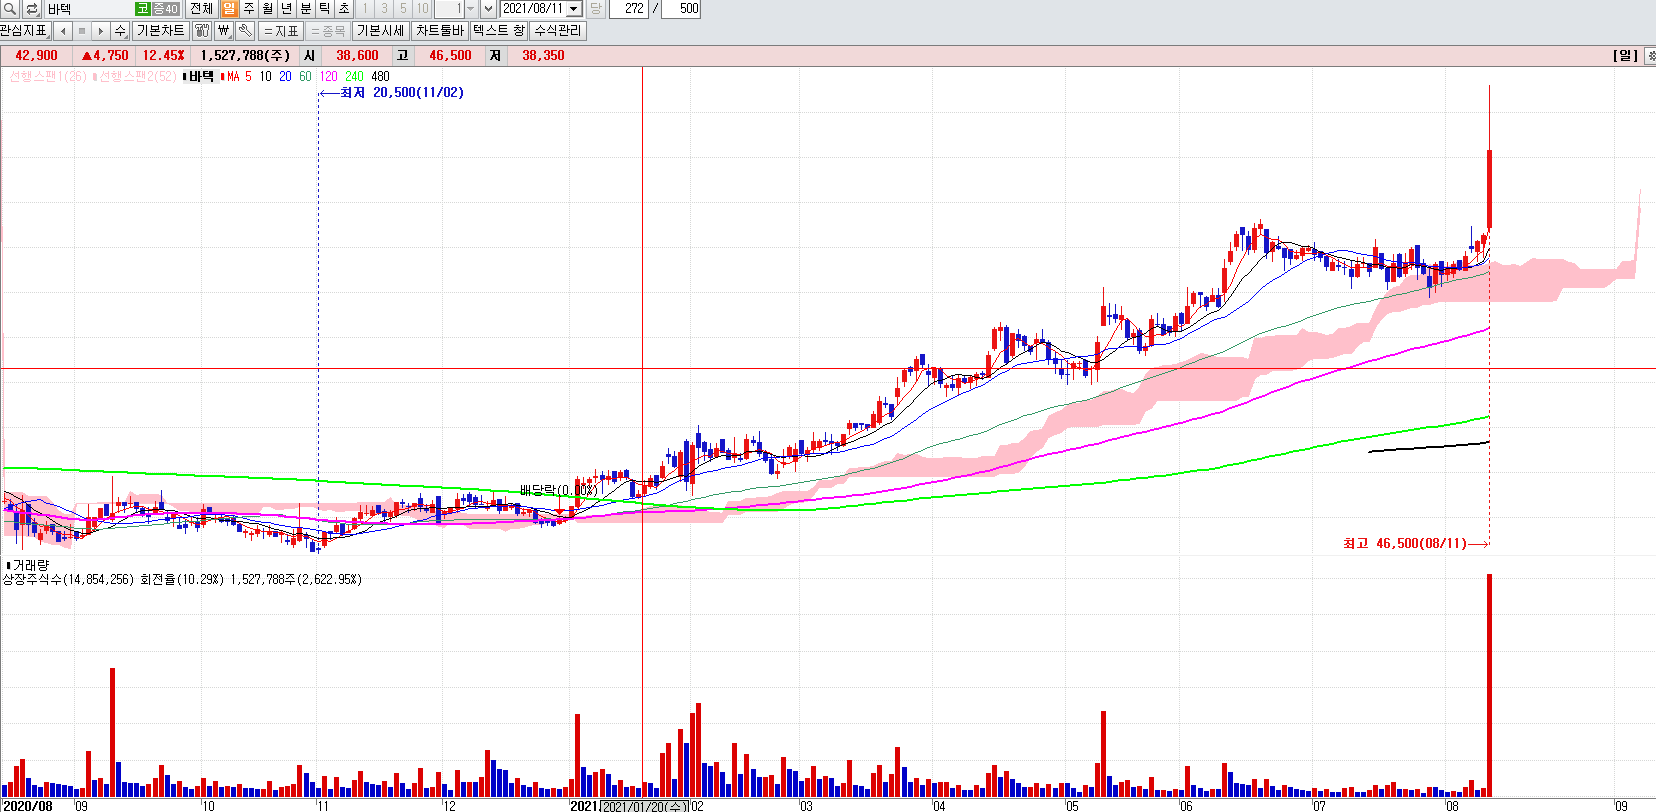Click the 최고 46,500(08/11) high marker
1656x812 pixels.
[x=1415, y=544]
